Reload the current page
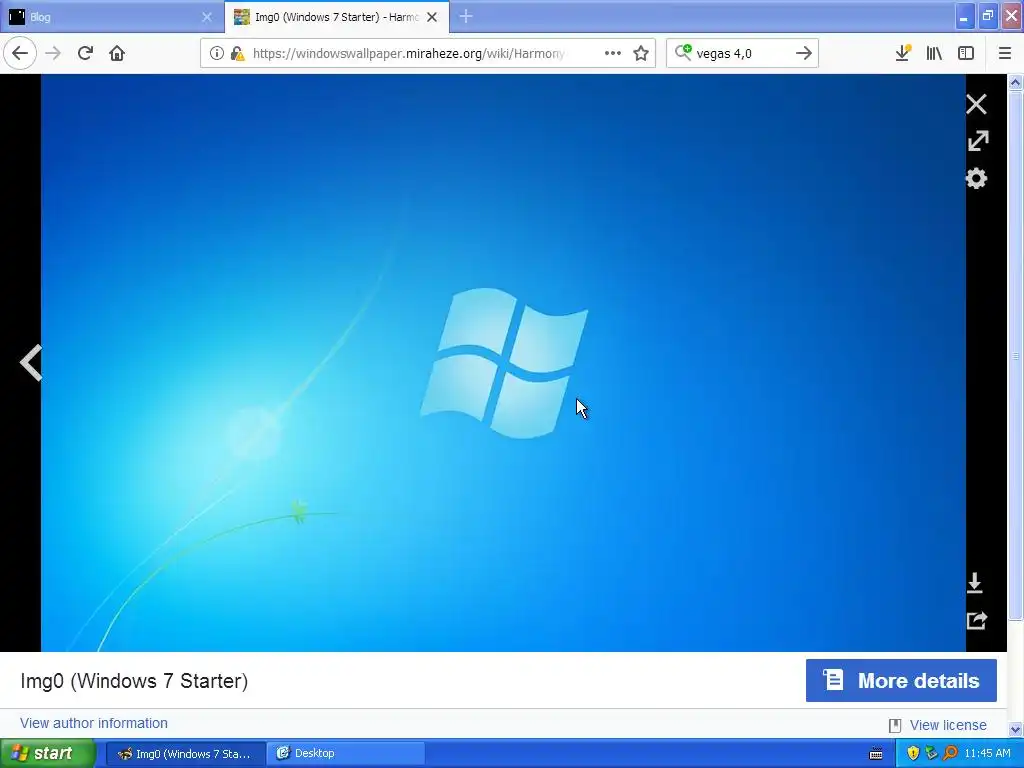This screenshot has height=768, width=1024. pos(85,53)
